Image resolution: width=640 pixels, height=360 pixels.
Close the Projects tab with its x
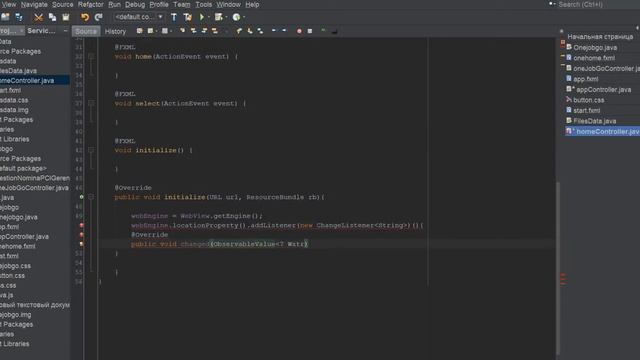coord(22,31)
